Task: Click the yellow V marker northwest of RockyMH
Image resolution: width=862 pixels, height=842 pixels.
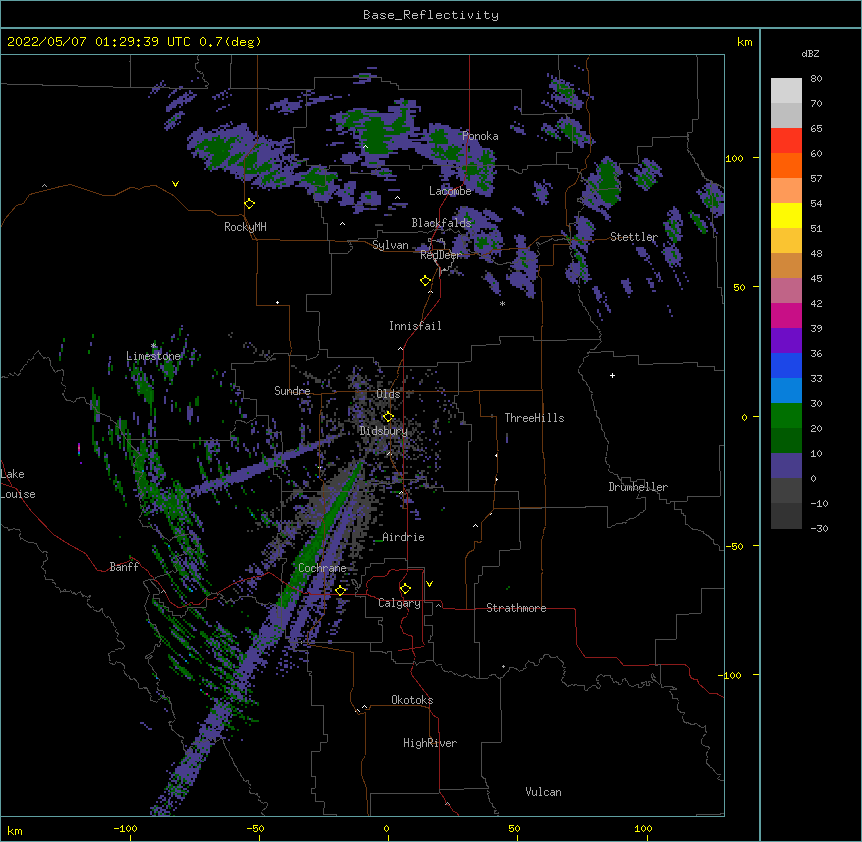Action: coord(175,184)
